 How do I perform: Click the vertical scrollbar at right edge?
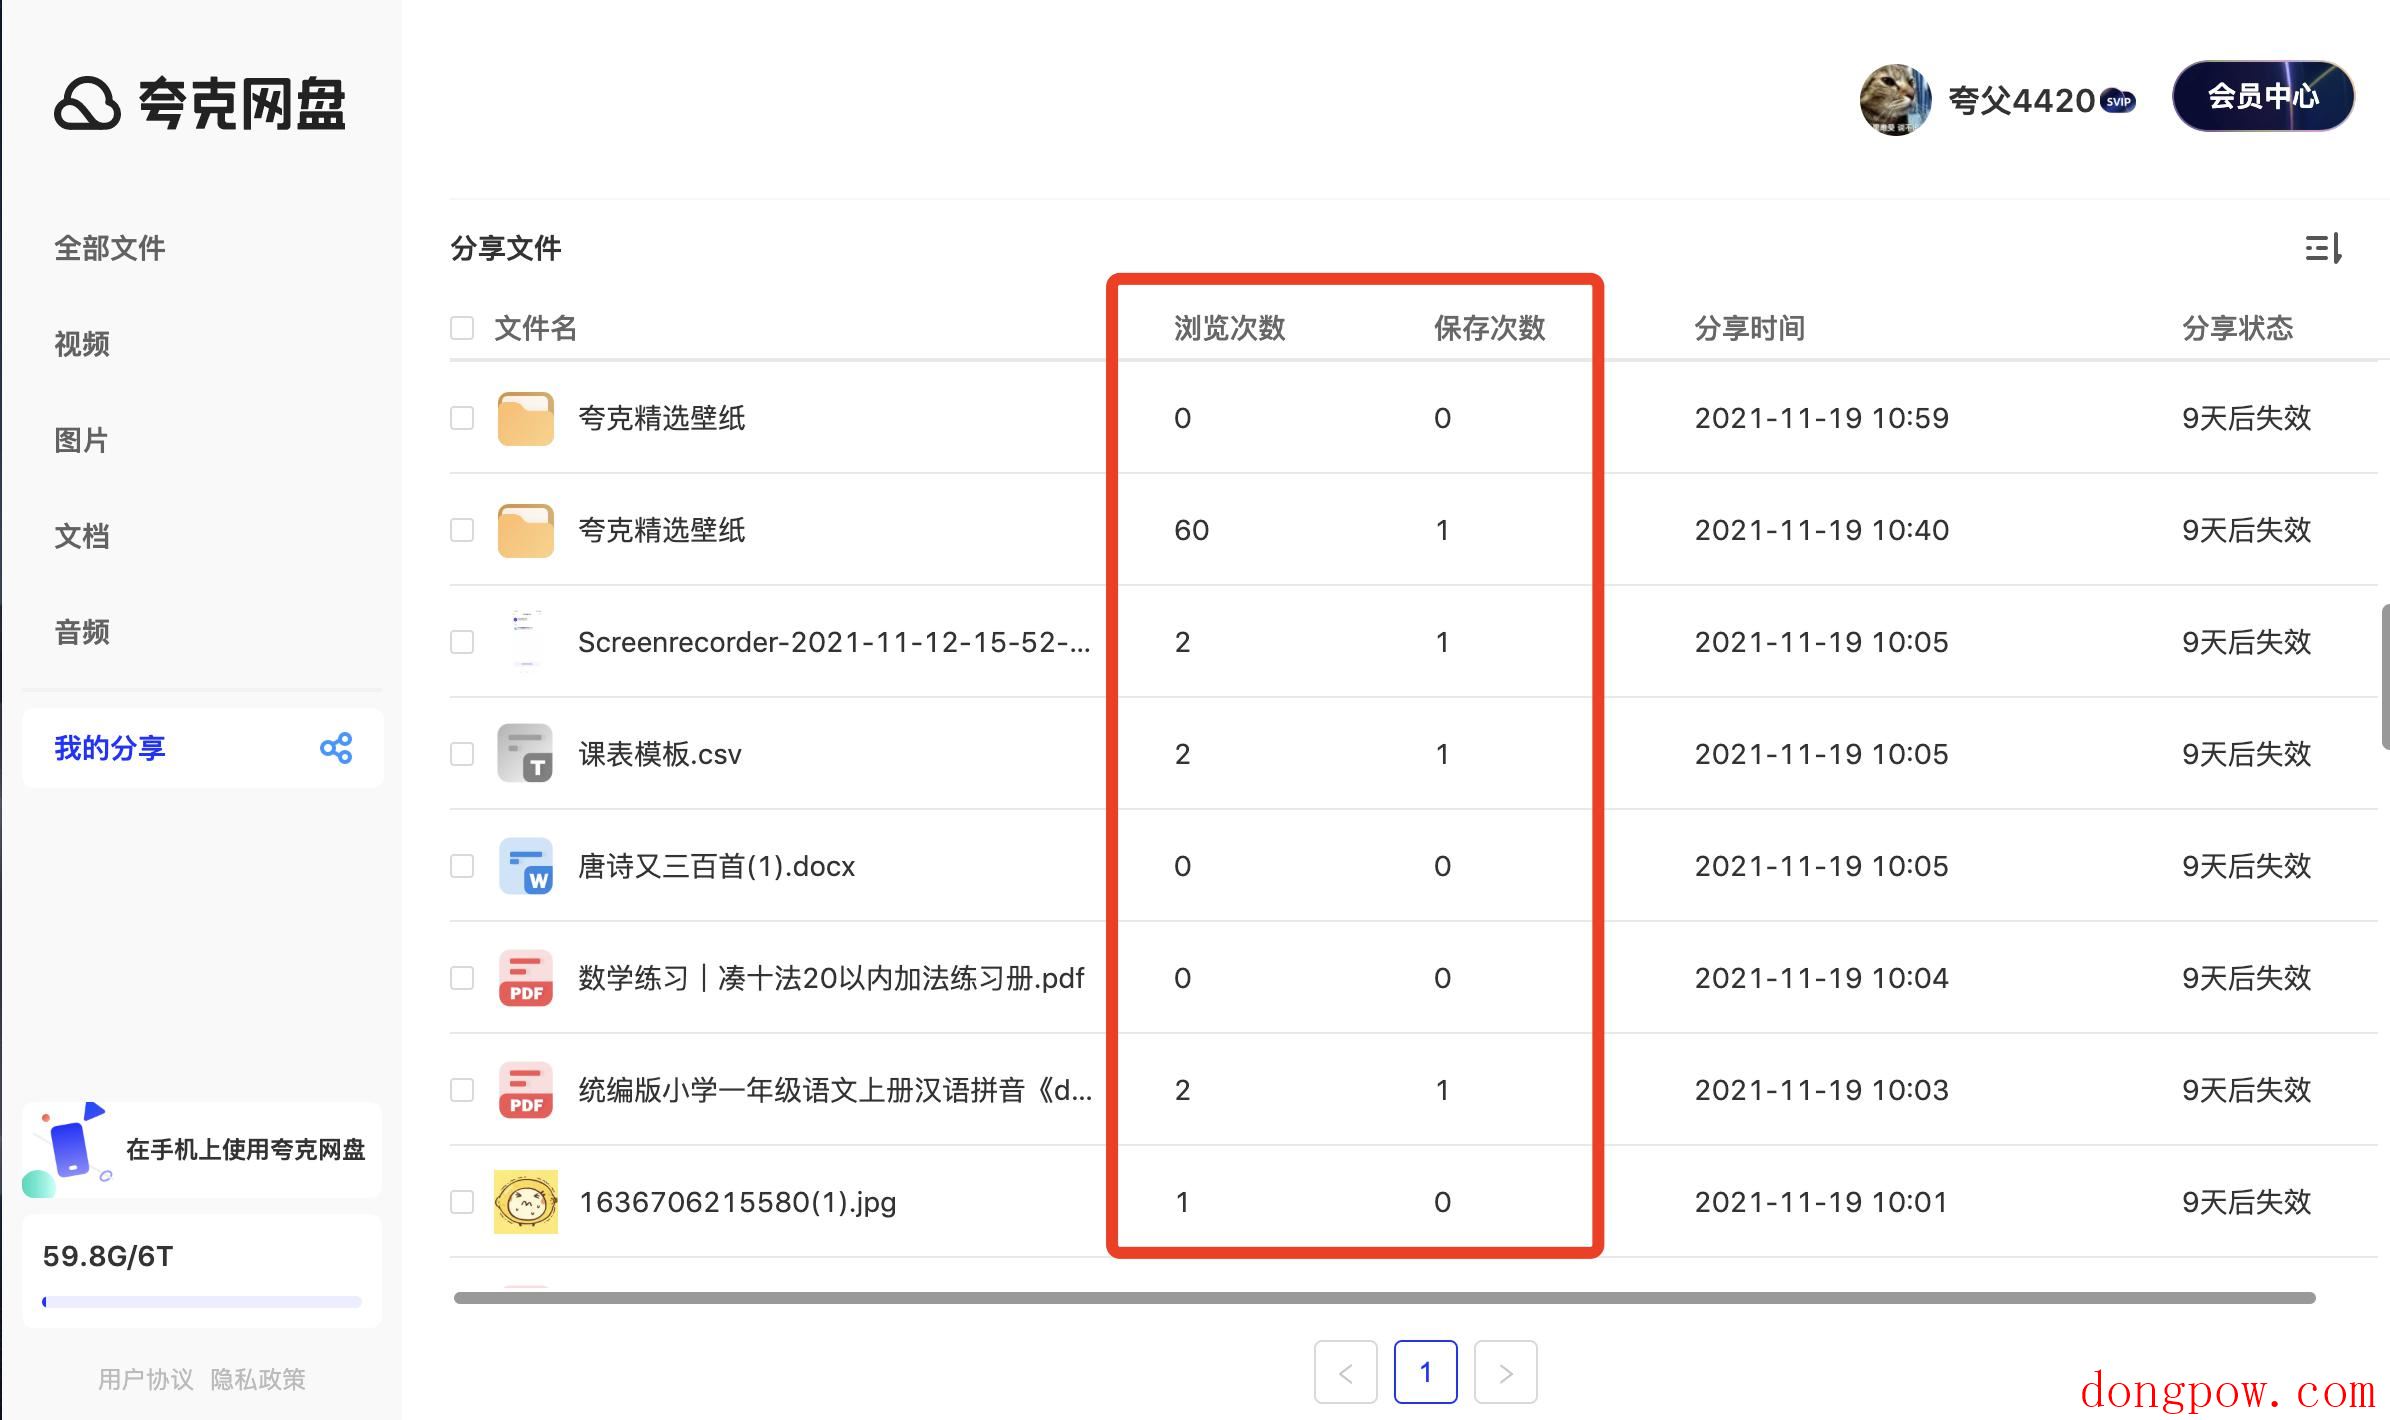2385,676
